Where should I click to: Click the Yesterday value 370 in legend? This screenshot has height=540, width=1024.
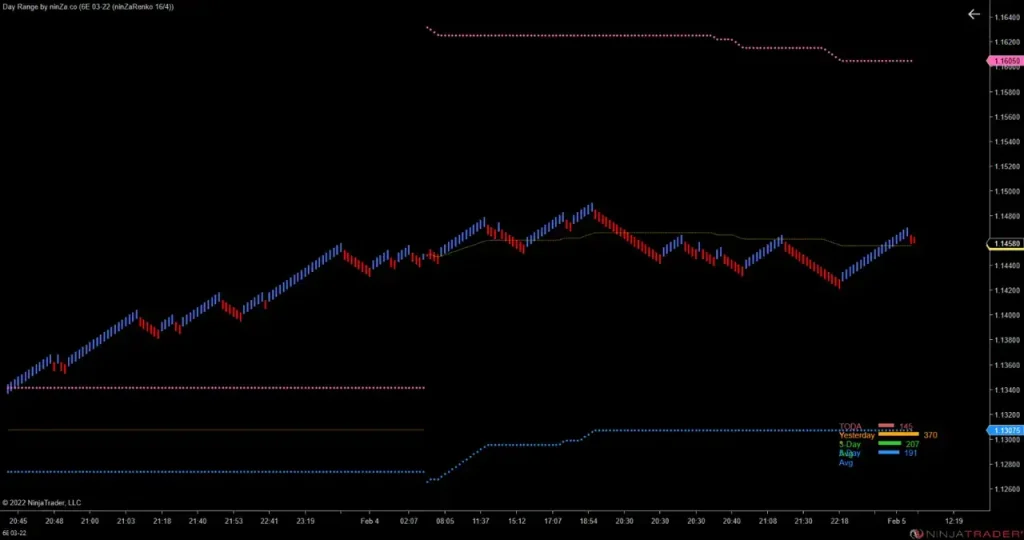click(x=930, y=435)
